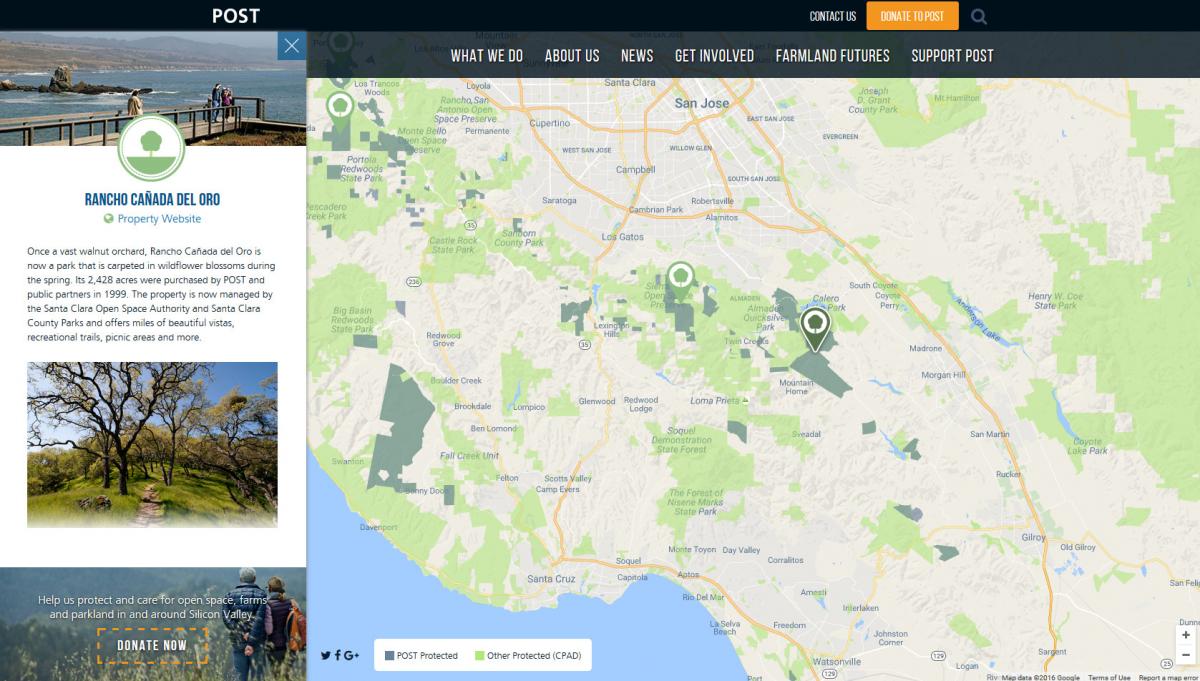Click the oak trees trail photo

click(152, 444)
